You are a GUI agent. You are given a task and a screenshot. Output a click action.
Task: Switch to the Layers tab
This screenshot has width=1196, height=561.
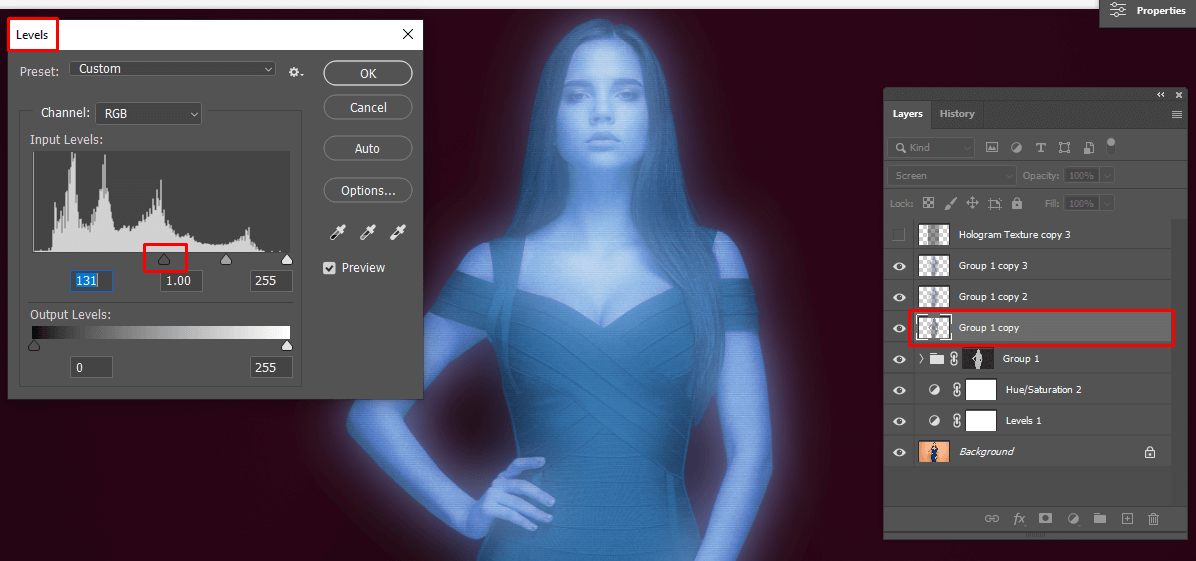[908, 114]
